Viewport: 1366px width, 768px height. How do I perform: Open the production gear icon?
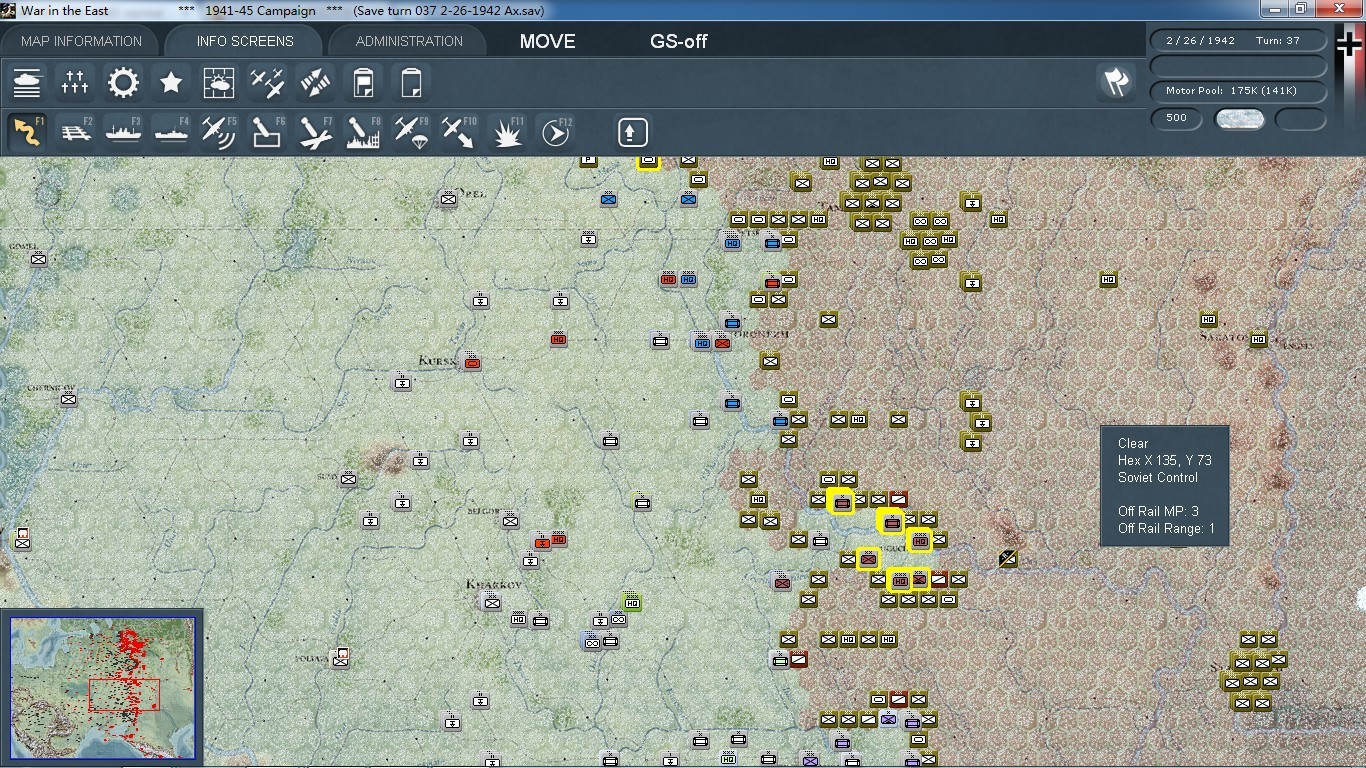[x=123, y=82]
